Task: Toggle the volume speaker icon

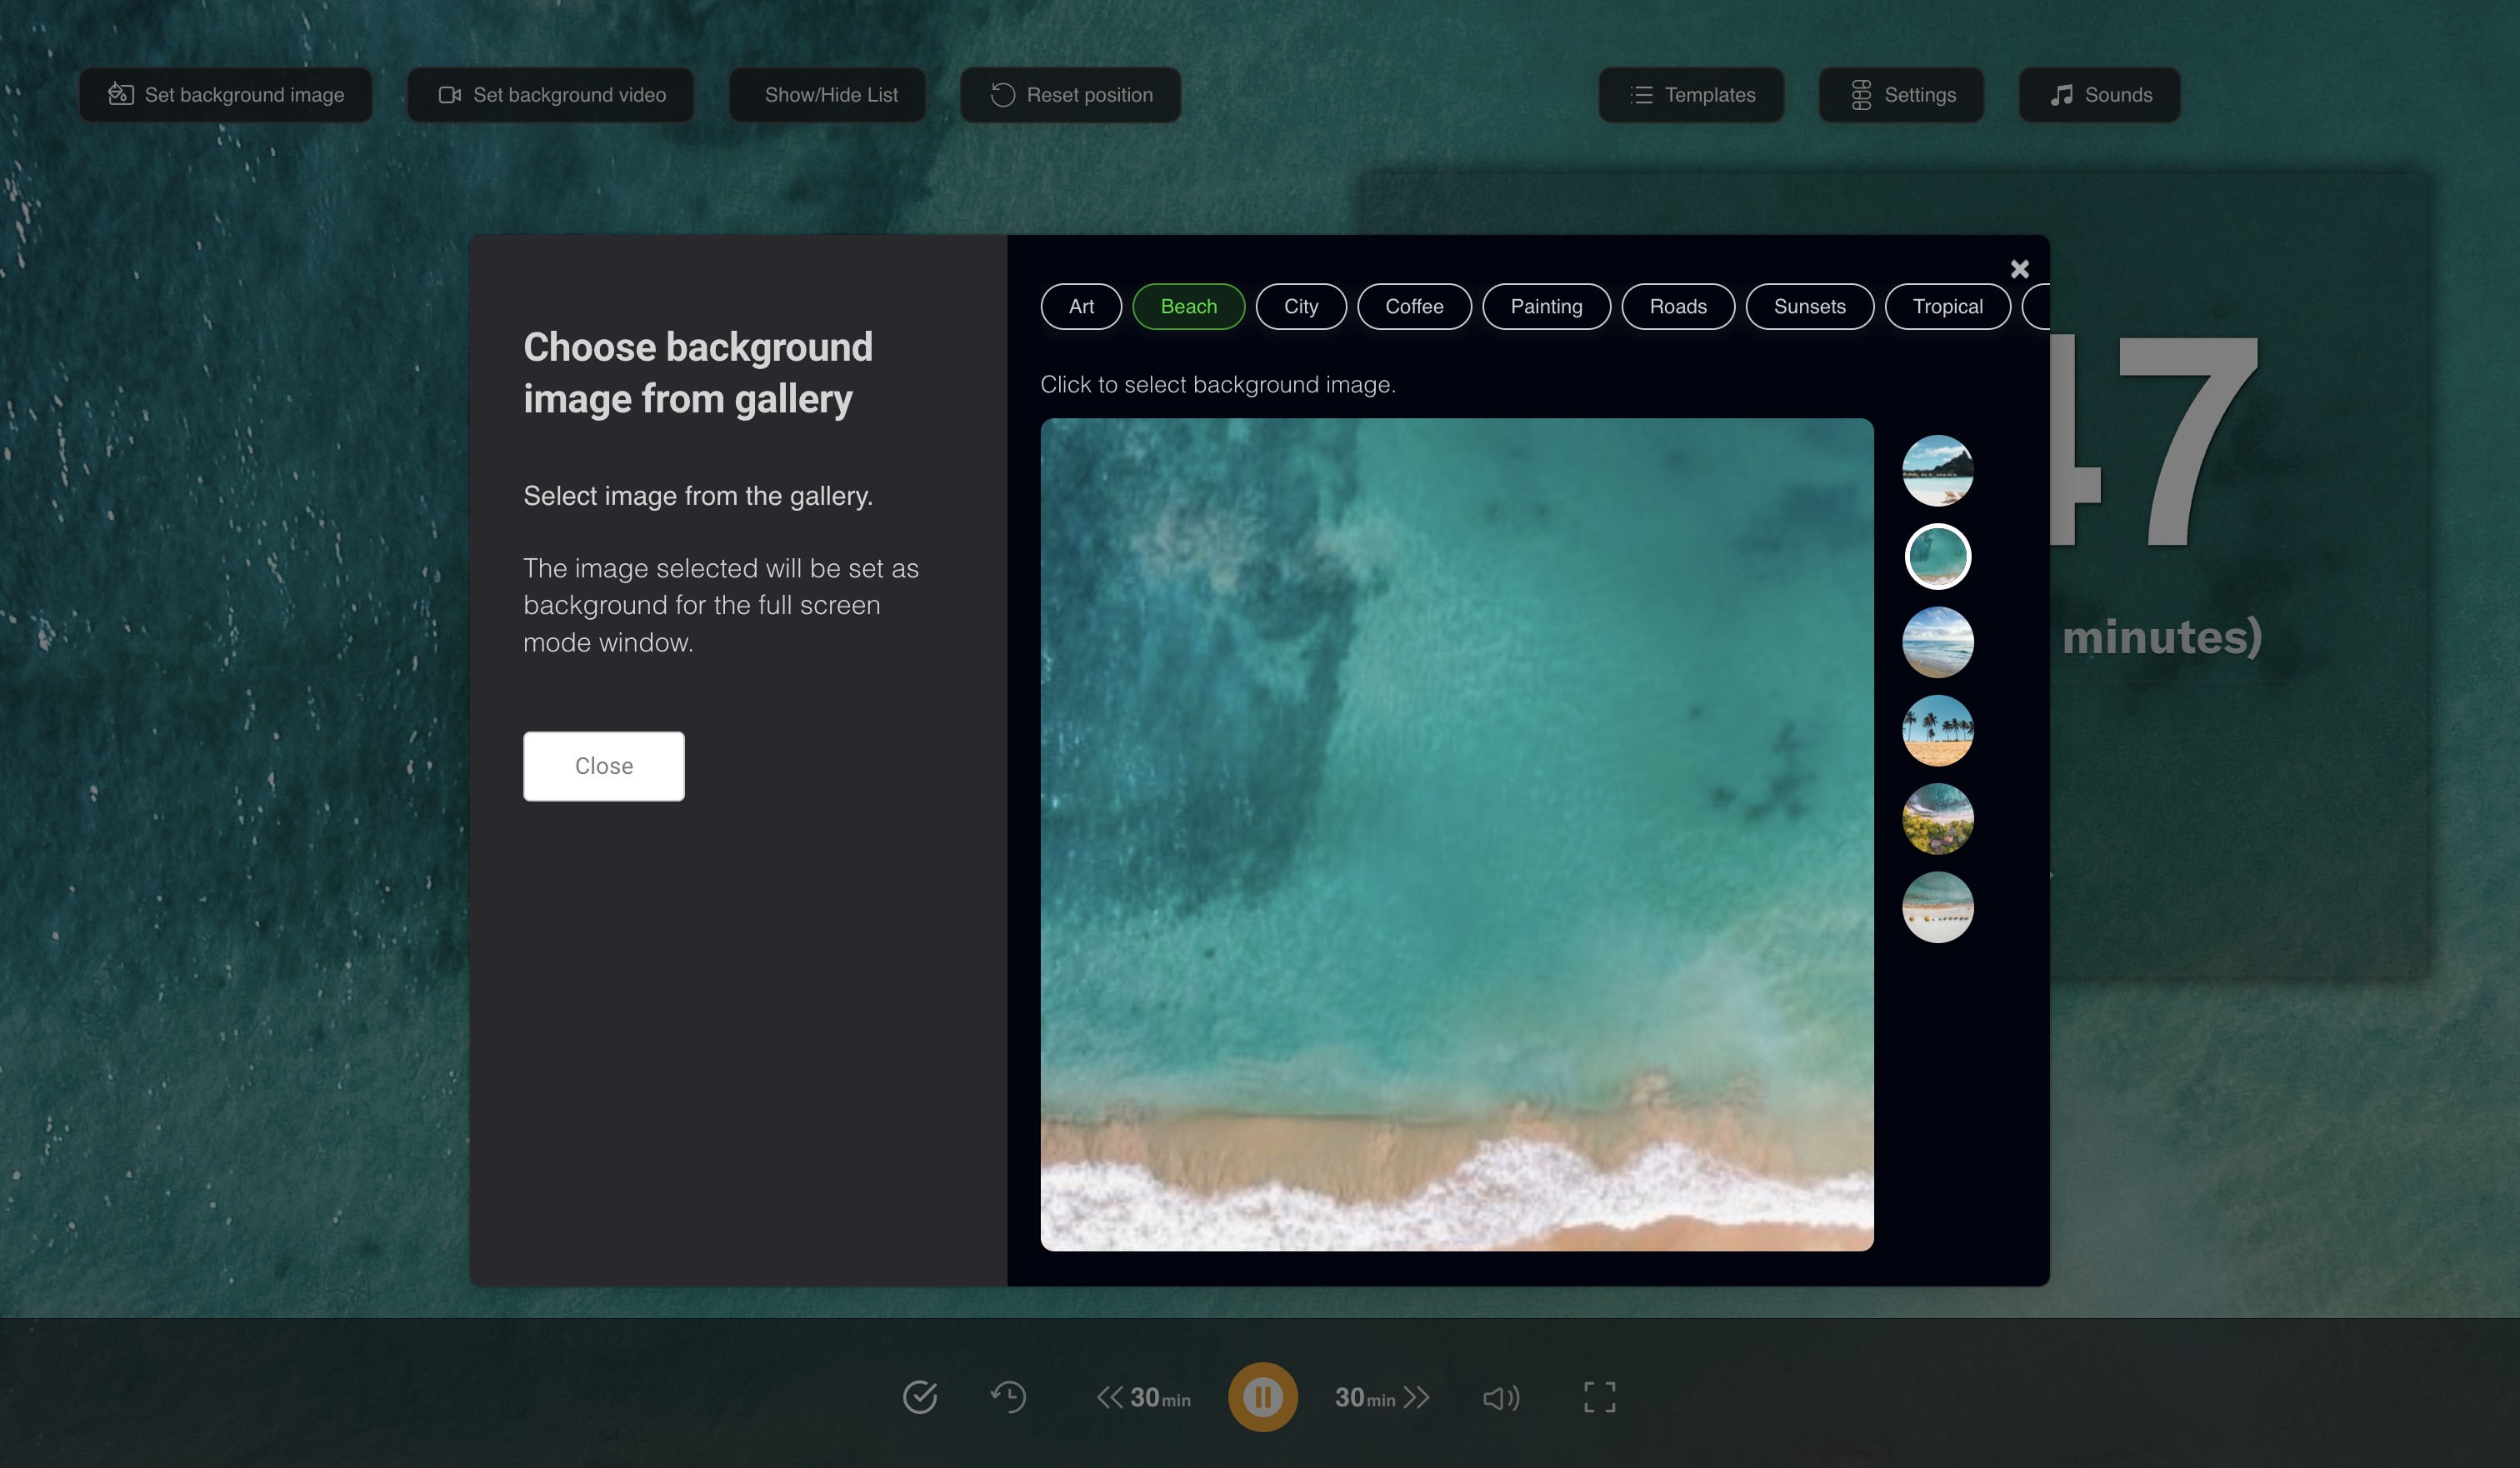Action: coord(1501,1397)
